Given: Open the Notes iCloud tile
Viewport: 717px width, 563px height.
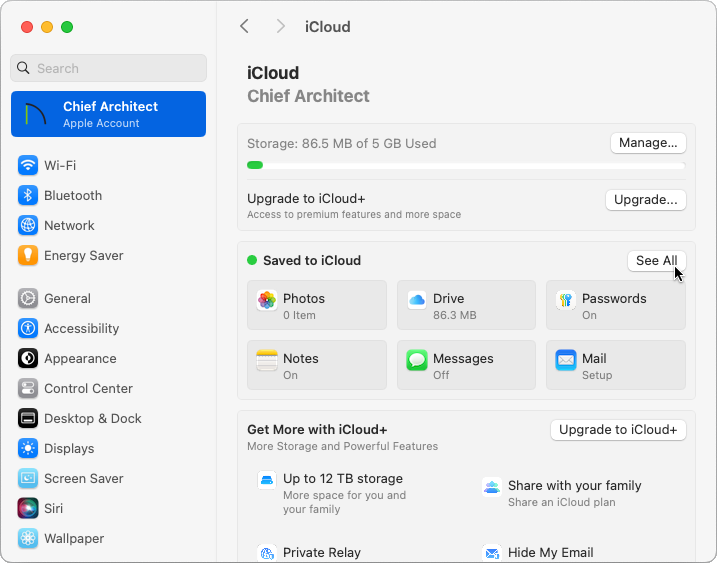Looking at the screenshot, I should (x=316, y=365).
